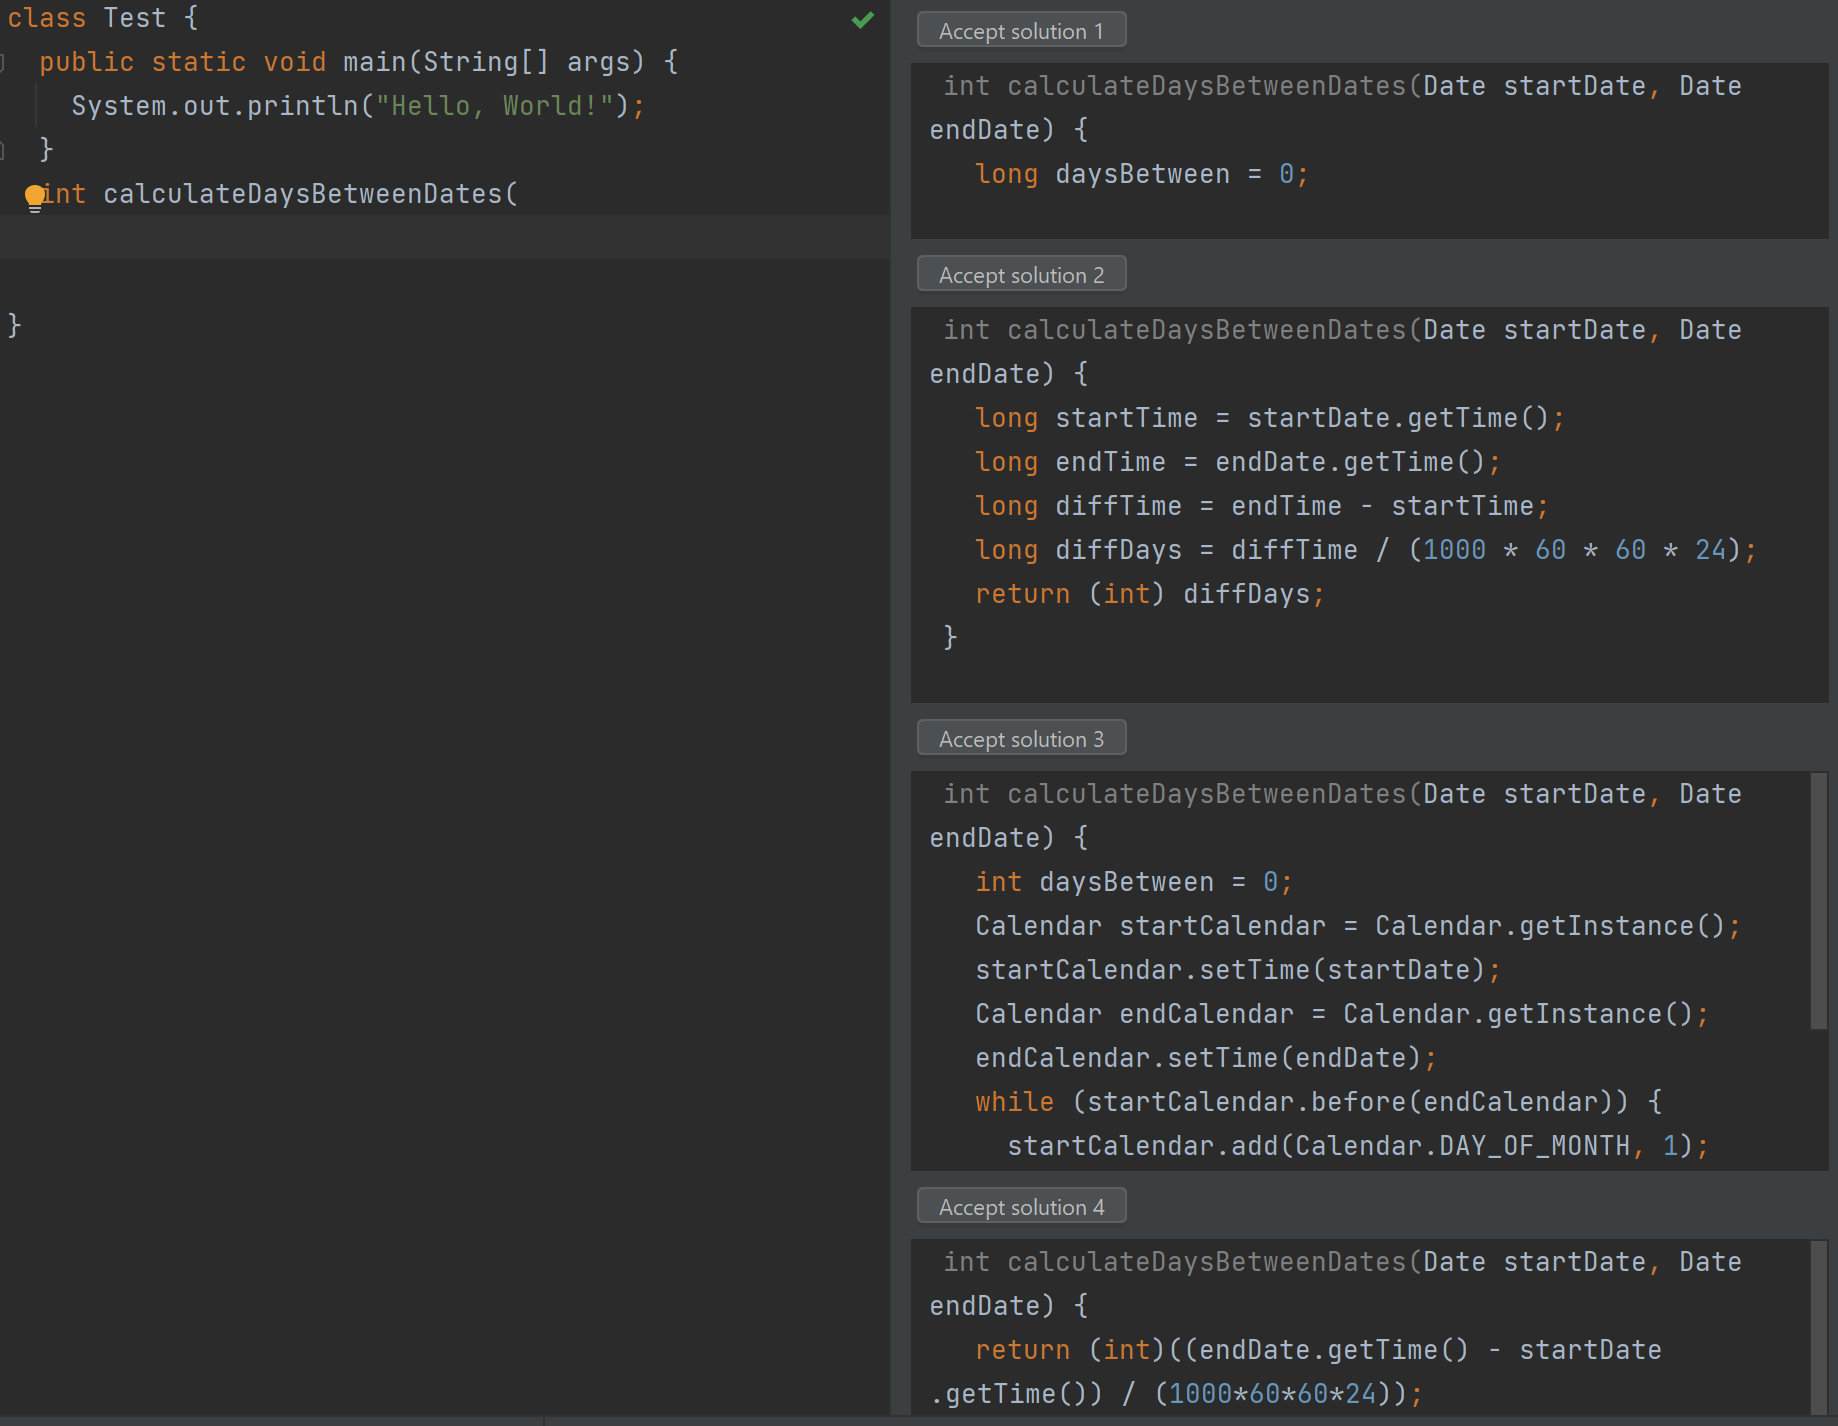Click 'long endTime = endDate.getTime();' line

(x=1238, y=462)
